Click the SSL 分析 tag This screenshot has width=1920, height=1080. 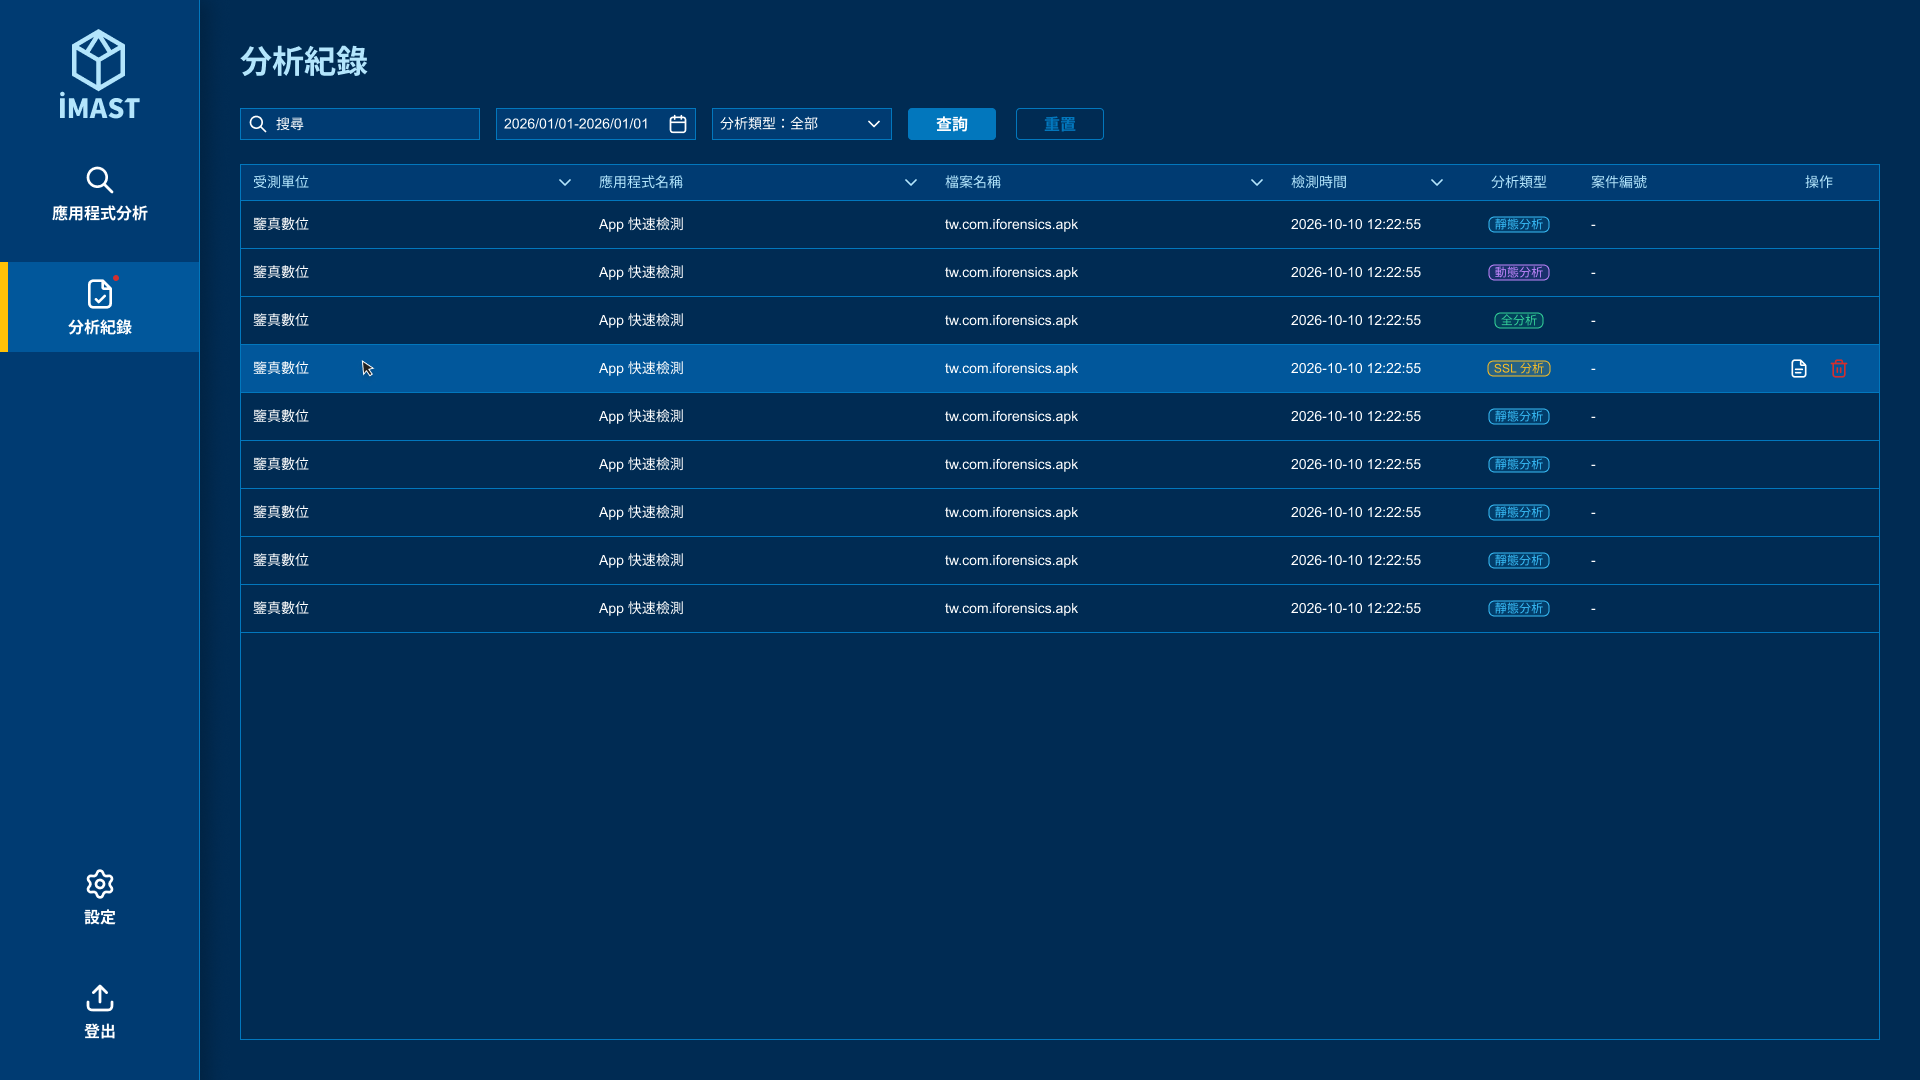(1519, 369)
